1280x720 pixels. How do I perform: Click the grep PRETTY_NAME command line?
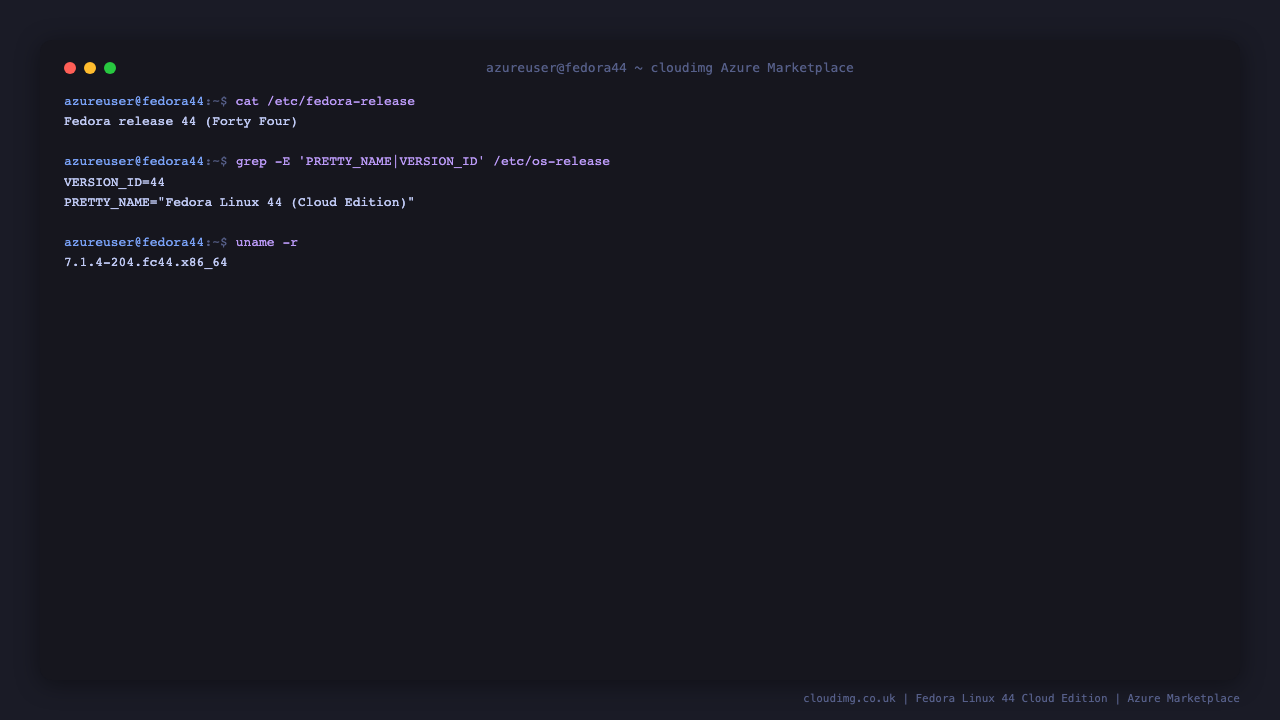coord(337,162)
